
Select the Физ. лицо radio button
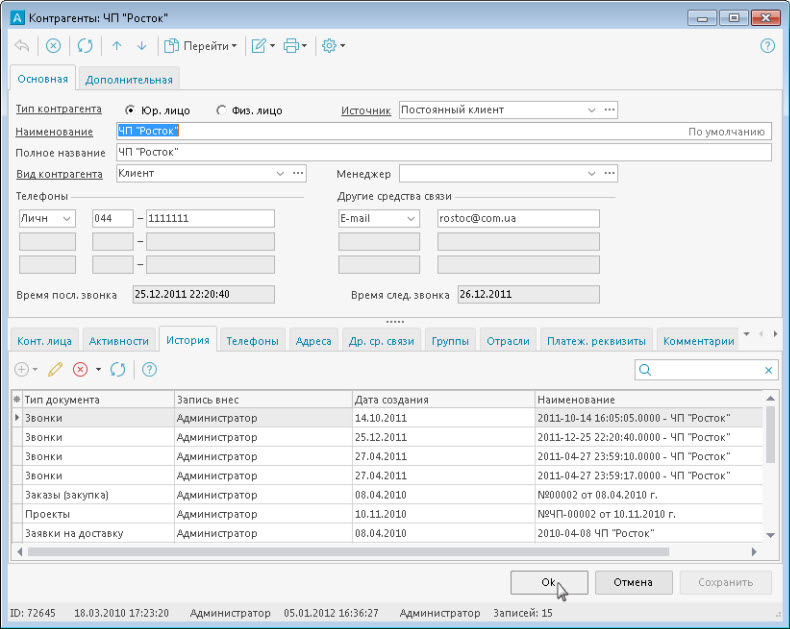click(x=221, y=111)
